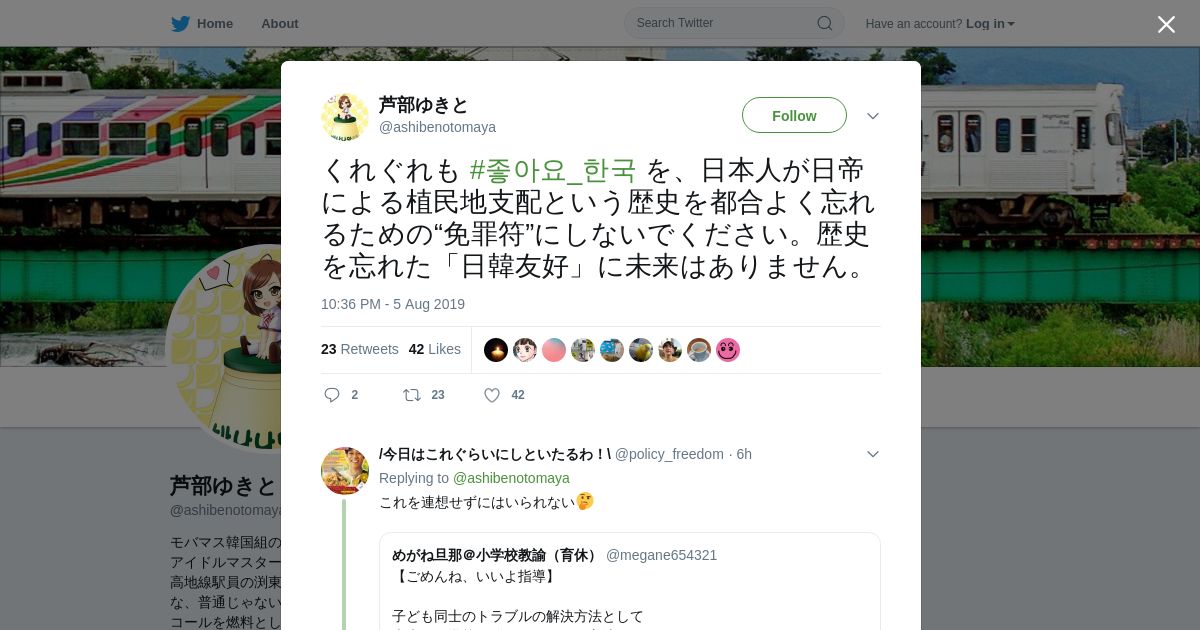1200x630 pixels.
Task: View the 42 Likes list
Action: point(435,349)
